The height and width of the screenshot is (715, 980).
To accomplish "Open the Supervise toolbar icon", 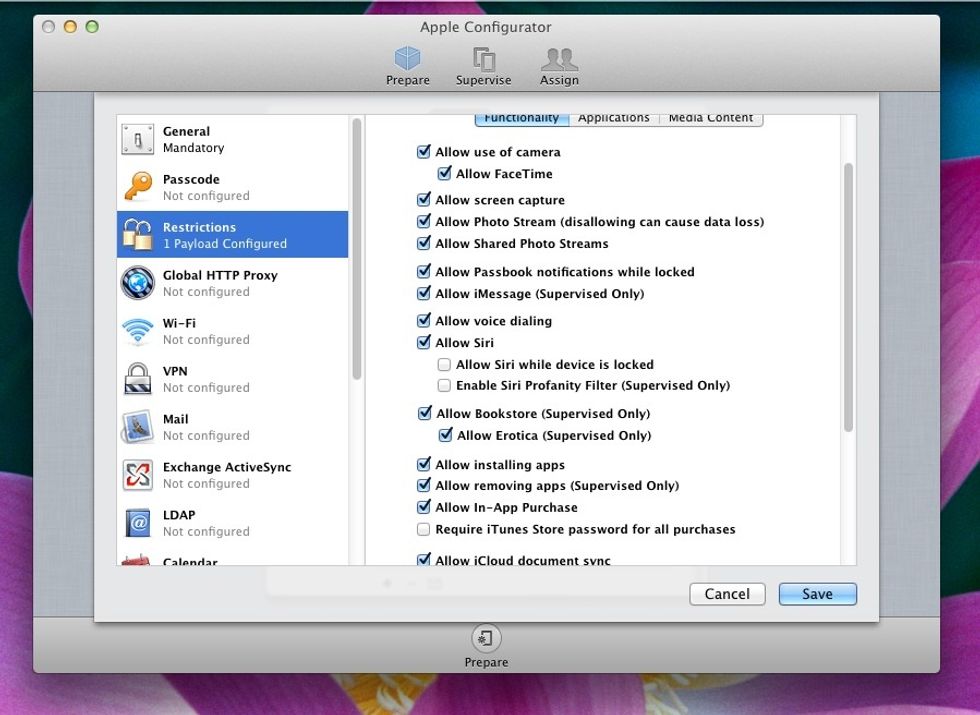I will point(484,60).
